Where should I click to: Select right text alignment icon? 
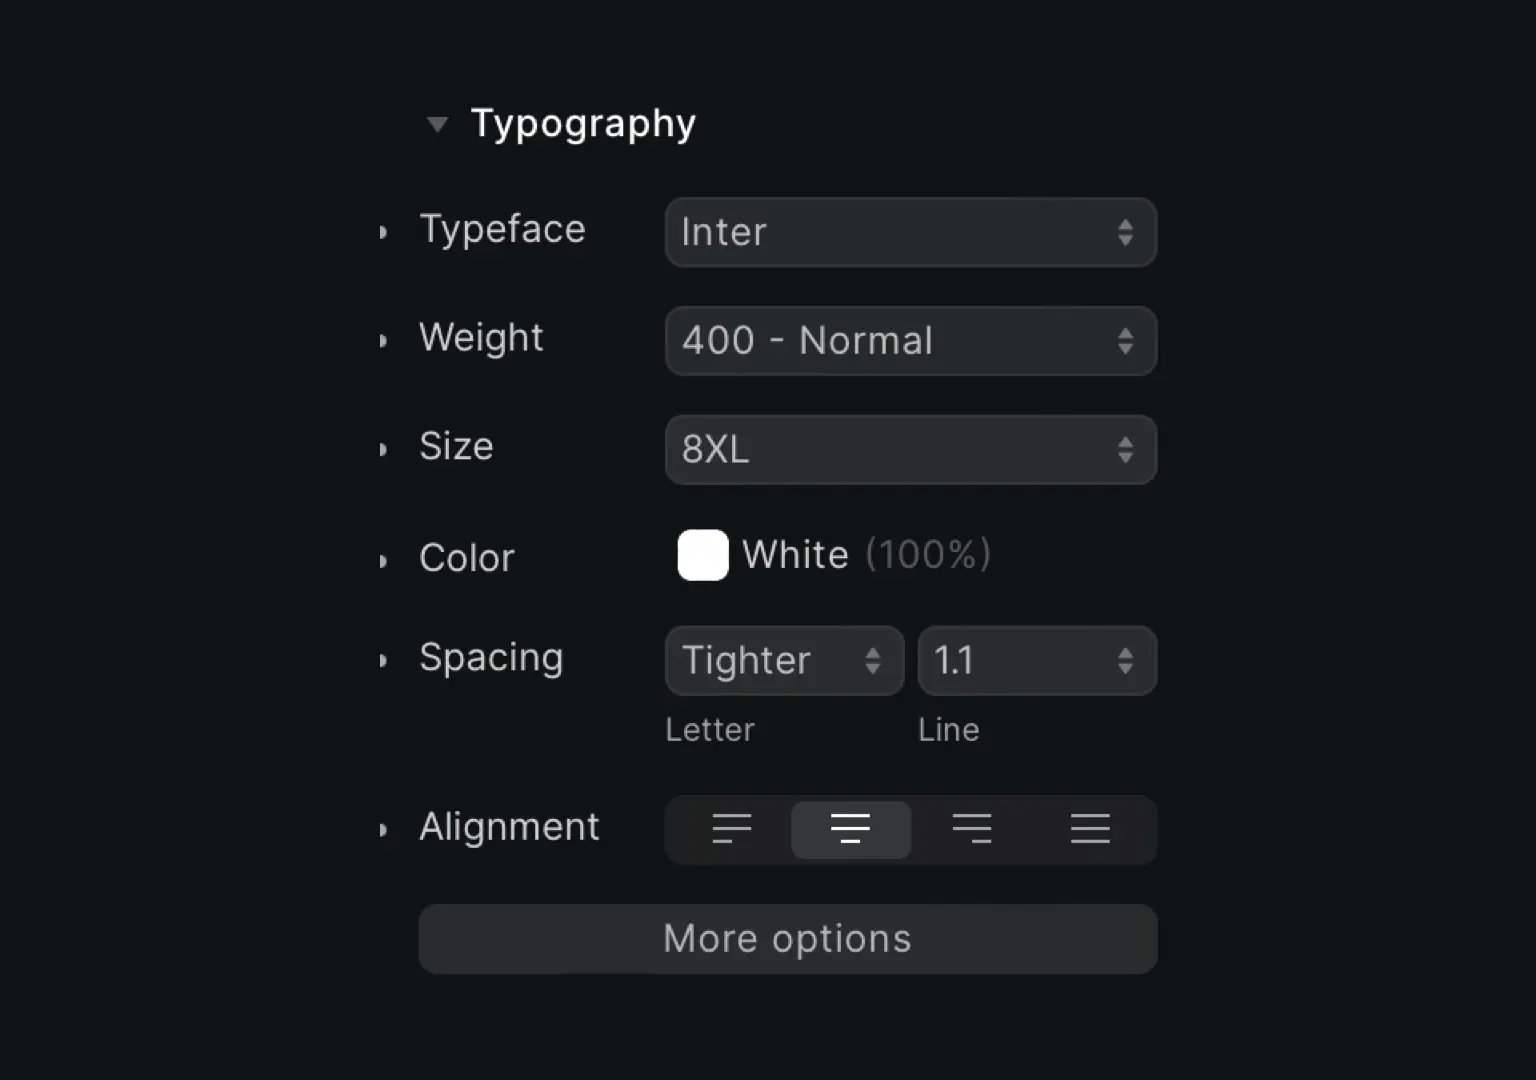971,829
